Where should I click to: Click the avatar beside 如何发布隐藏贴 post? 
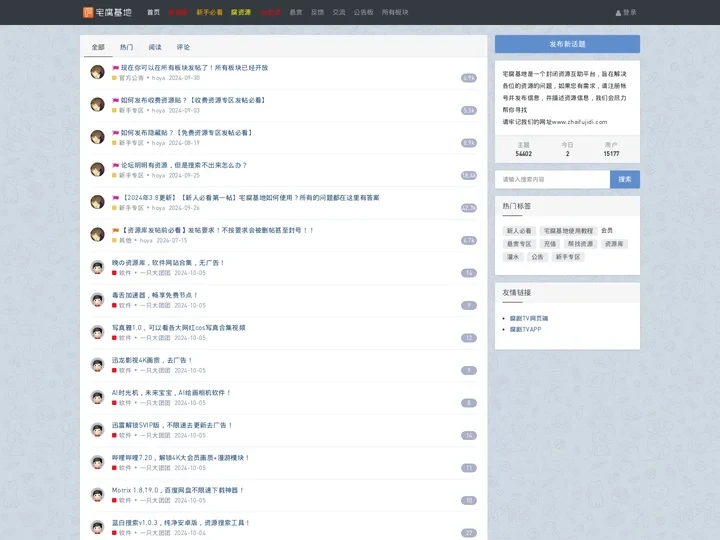point(97,137)
